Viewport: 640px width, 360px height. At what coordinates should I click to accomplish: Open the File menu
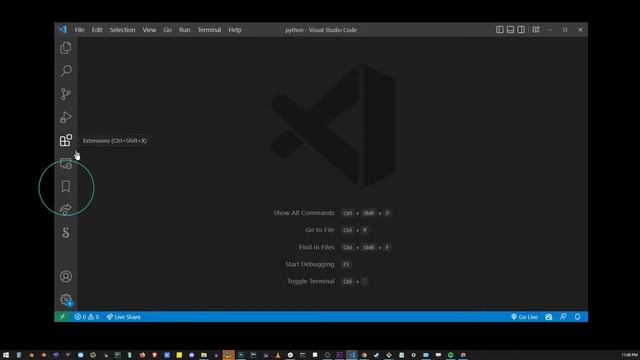tap(79, 30)
